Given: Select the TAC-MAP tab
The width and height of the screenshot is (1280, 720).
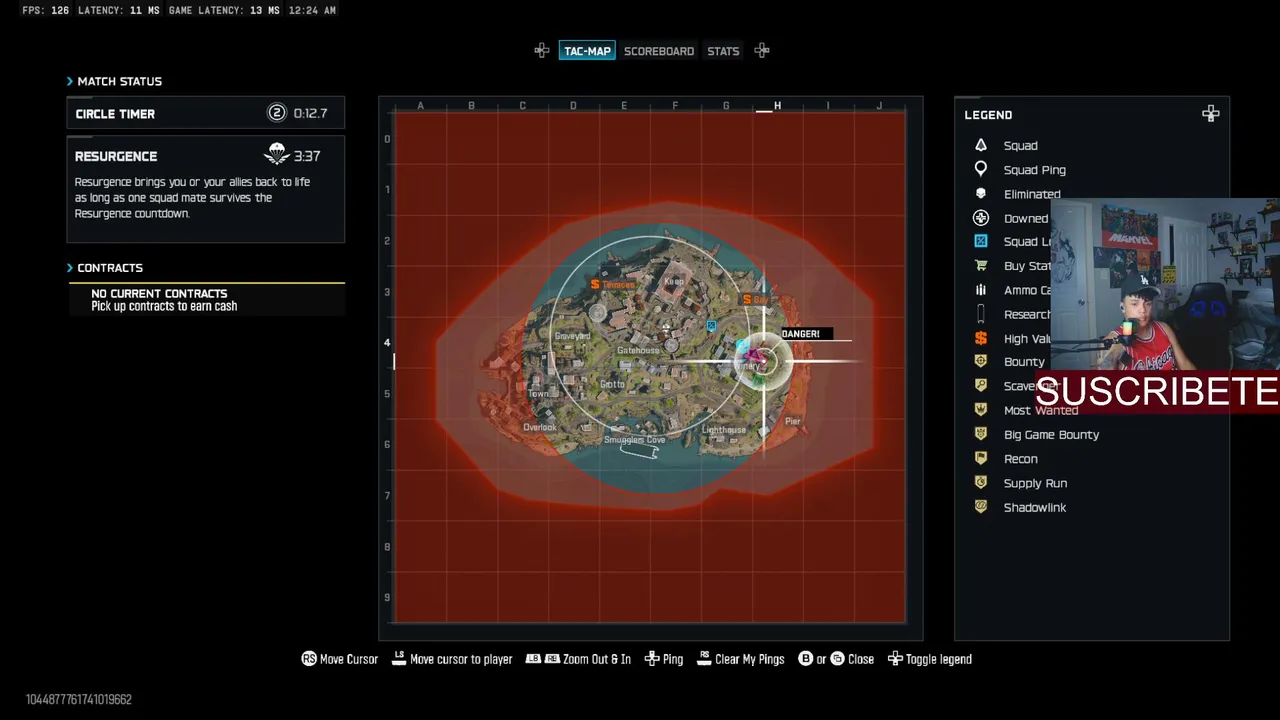Looking at the screenshot, I should (x=587, y=51).
